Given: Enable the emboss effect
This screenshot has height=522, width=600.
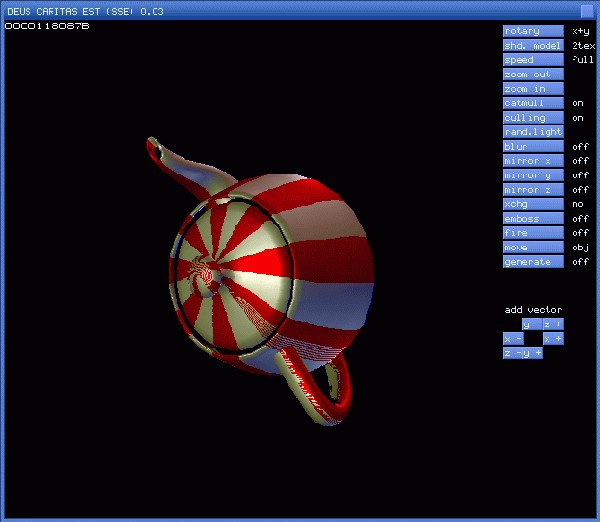Looking at the screenshot, I should point(532,218).
